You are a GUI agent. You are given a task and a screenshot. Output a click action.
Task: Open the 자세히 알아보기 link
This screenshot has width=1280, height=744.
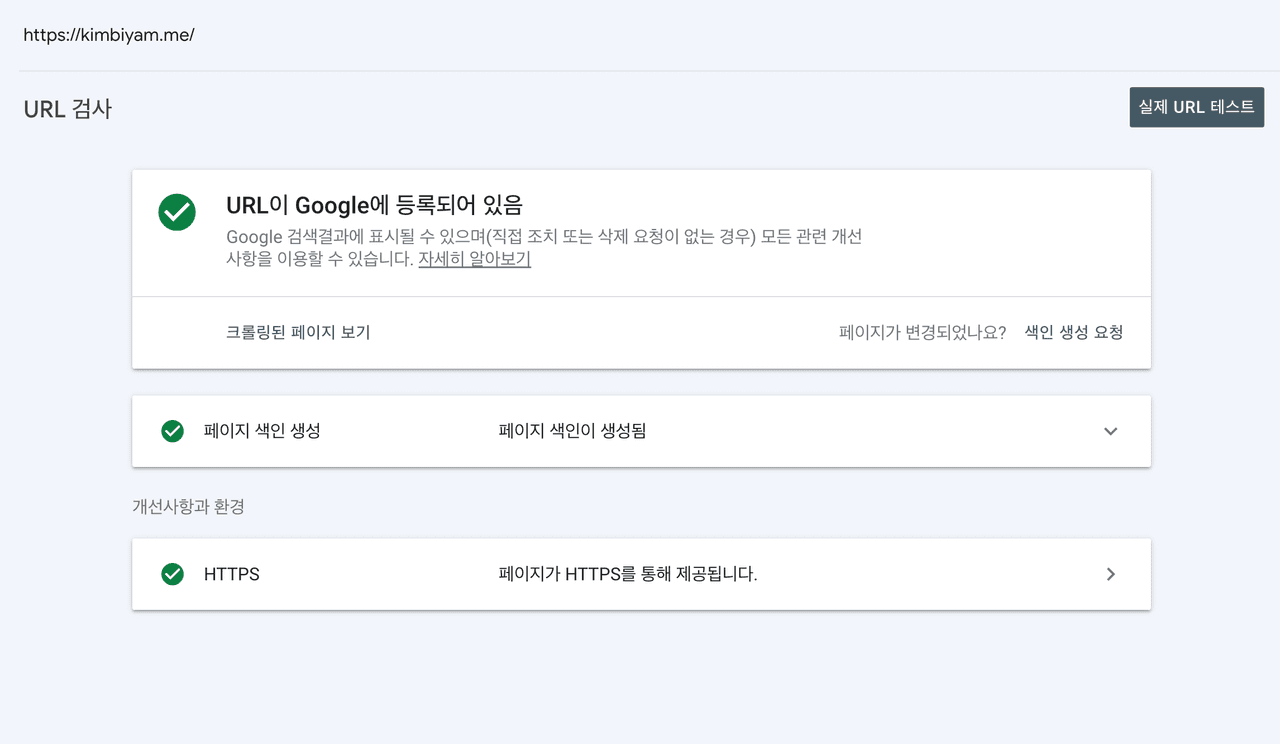pyautogui.click(x=474, y=259)
